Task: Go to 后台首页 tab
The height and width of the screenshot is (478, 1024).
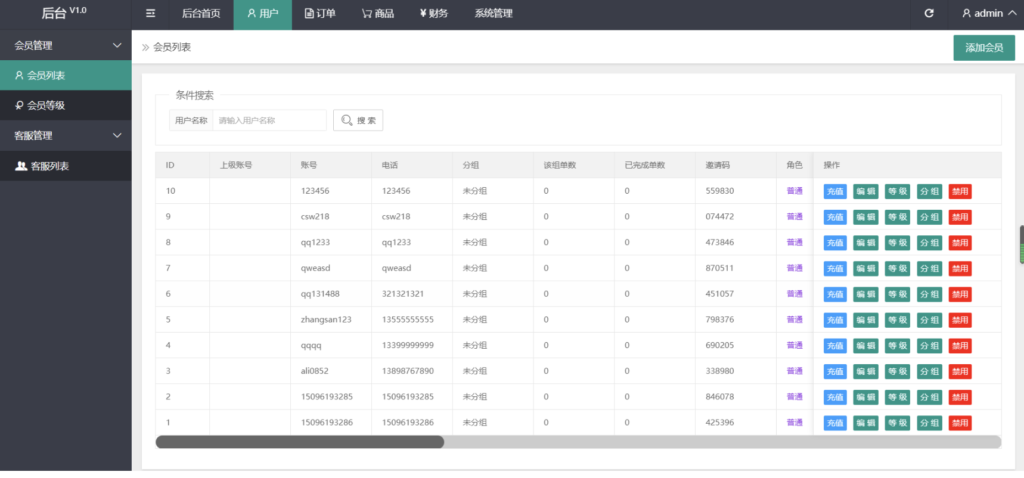Action: point(201,14)
